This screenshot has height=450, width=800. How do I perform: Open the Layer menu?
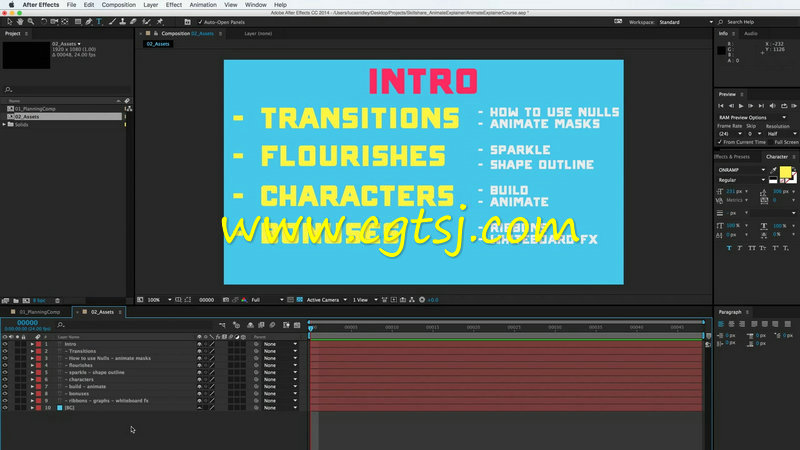[x=150, y=5]
